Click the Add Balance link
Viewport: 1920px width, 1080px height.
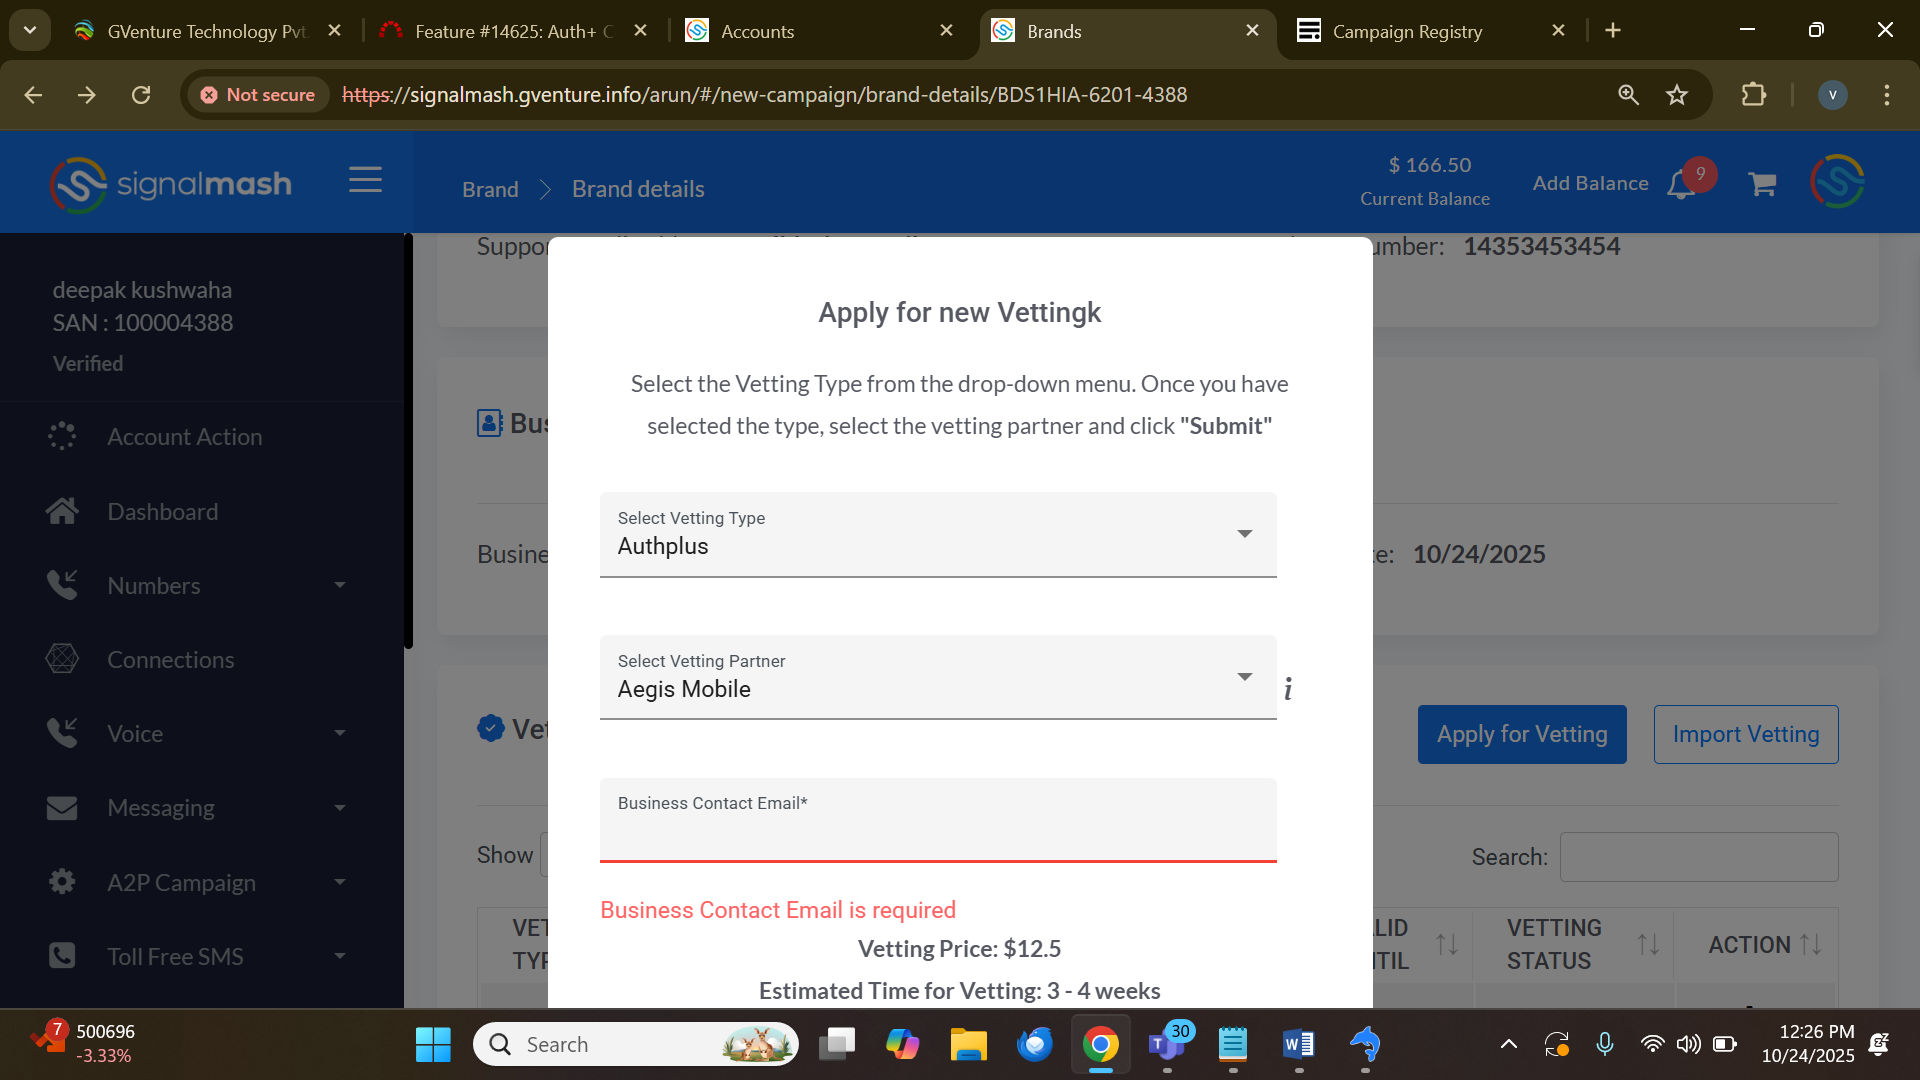(x=1590, y=183)
